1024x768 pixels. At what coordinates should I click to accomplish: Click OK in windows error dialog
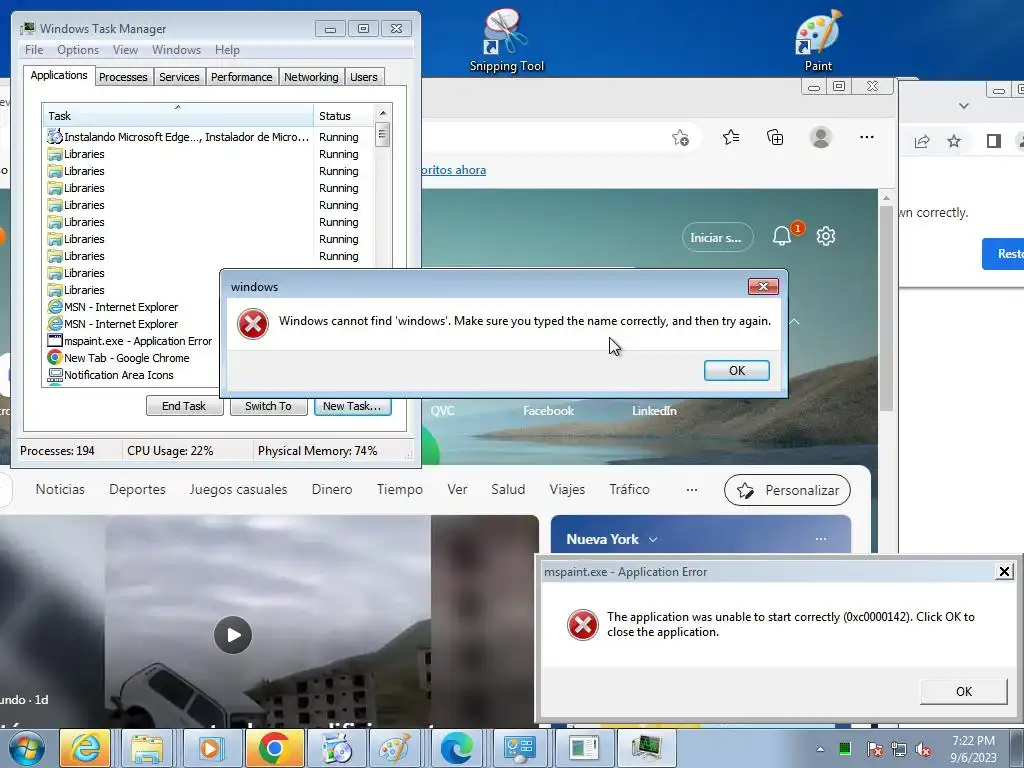click(737, 371)
